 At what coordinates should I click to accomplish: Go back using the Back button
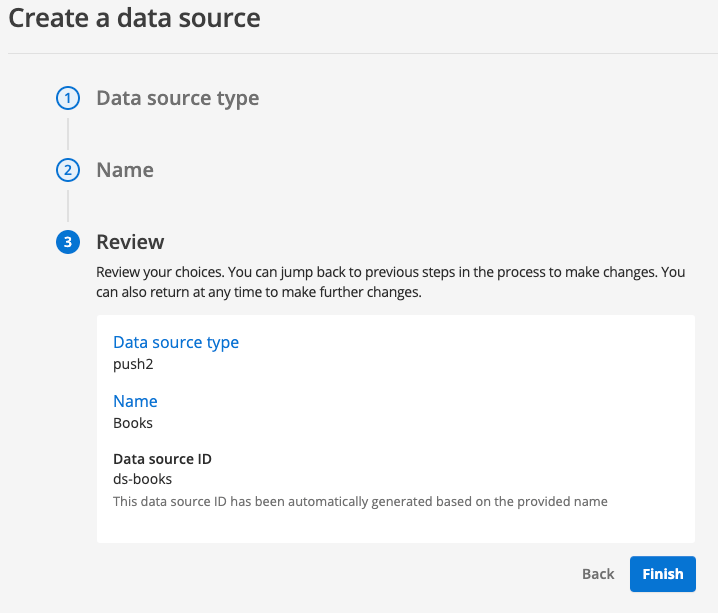598,574
